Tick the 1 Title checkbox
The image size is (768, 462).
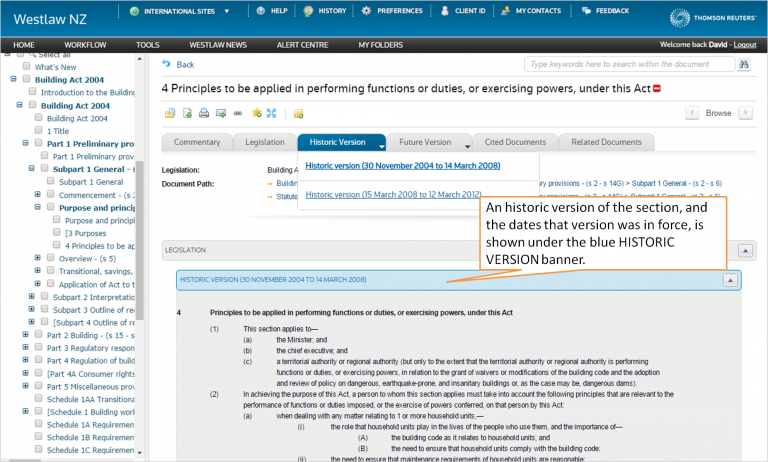[x=39, y=130]
